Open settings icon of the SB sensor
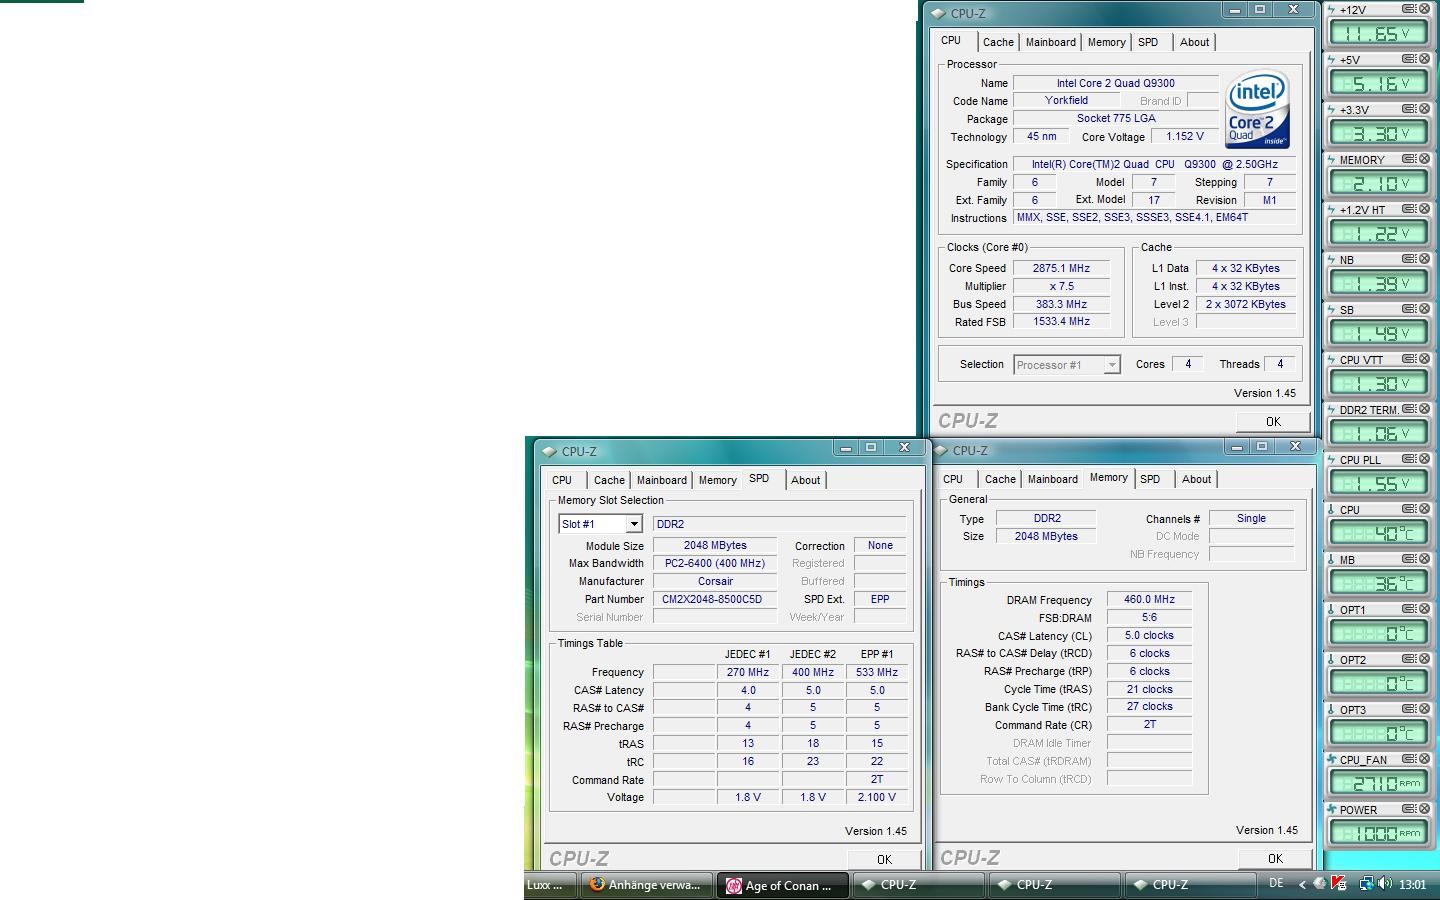 pyautogui.click(x=1408, y=309)
